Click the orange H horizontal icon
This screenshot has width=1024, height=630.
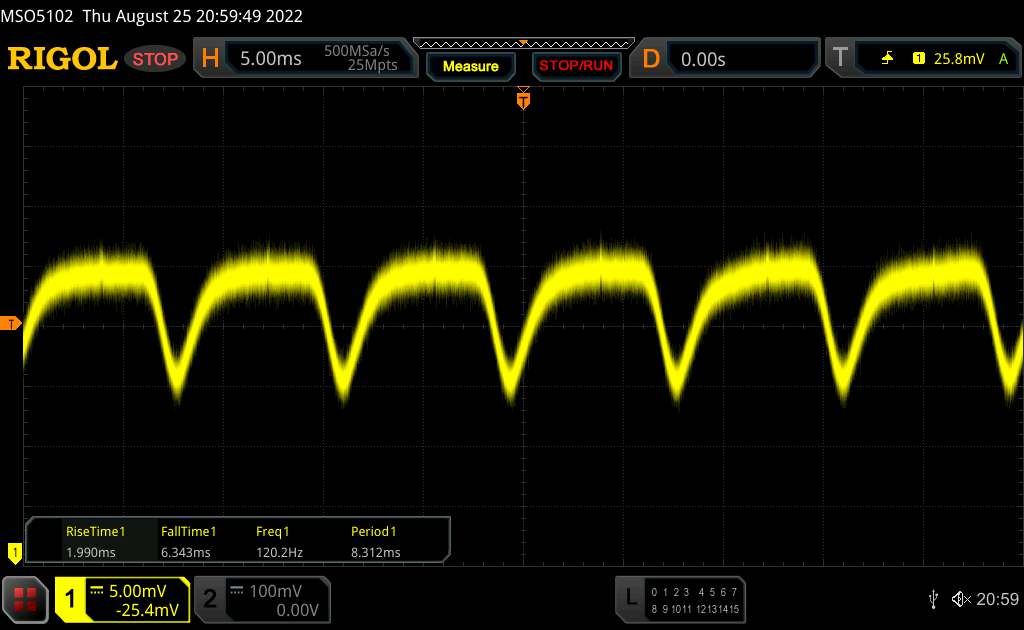point(210,59)
